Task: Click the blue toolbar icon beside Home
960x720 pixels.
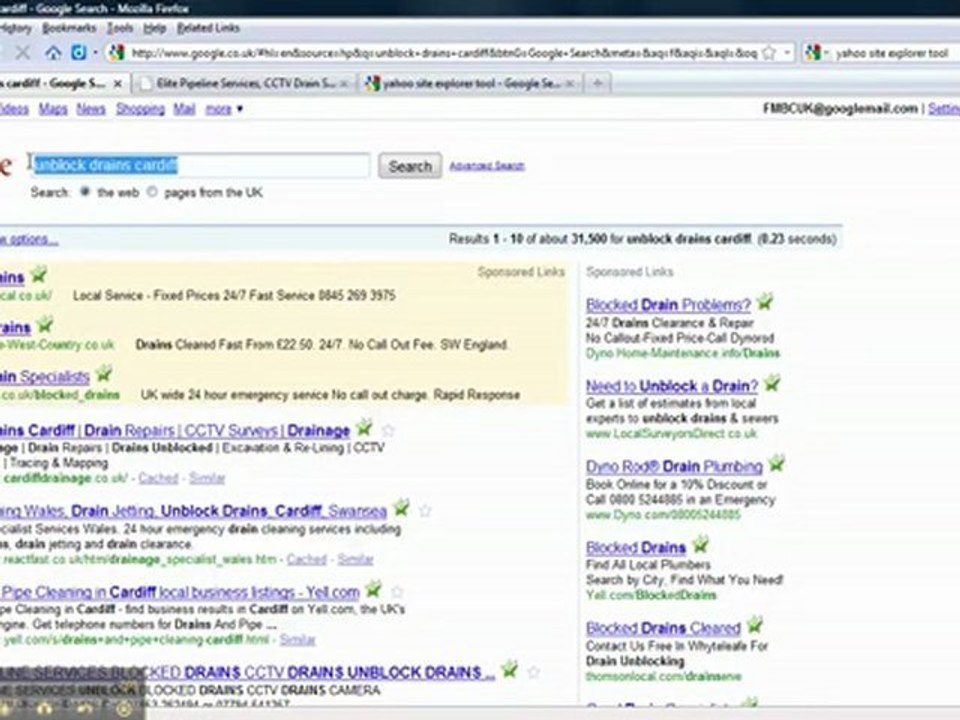Action: pyautogui.click(x=78, y=53)
